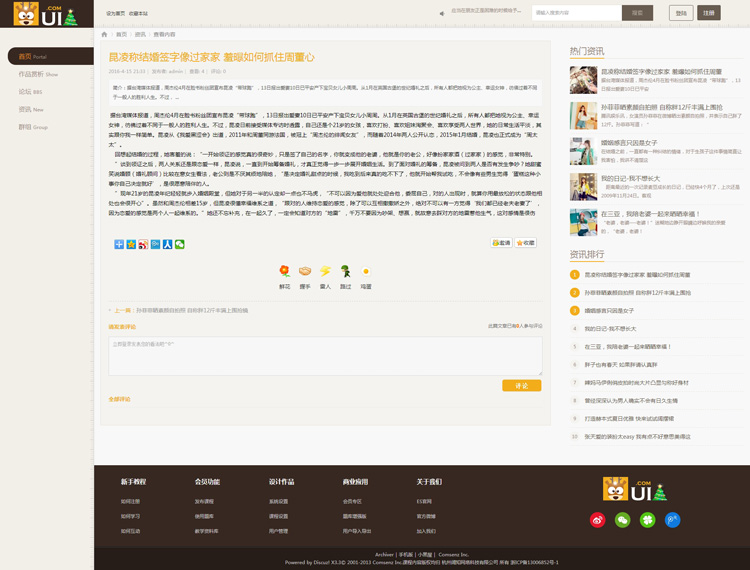
Task: Click the egg (鸡蛋) reaction icon
Action: [366, 271]
